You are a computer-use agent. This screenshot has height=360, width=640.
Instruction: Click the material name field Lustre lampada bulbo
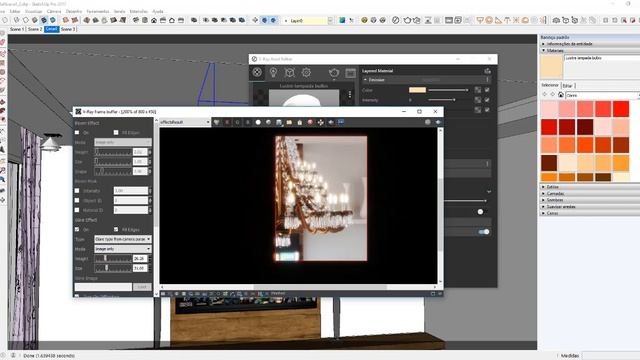point(602,58)
